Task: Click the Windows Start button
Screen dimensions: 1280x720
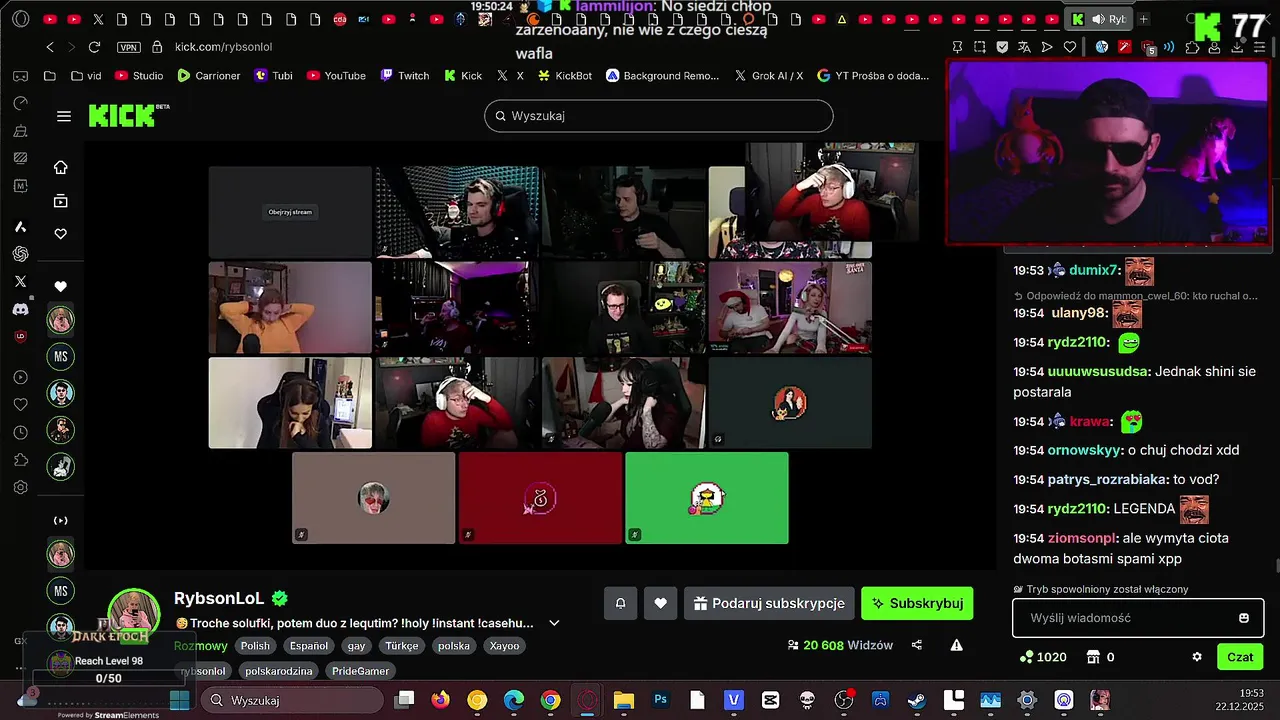Action: [180, 700]
